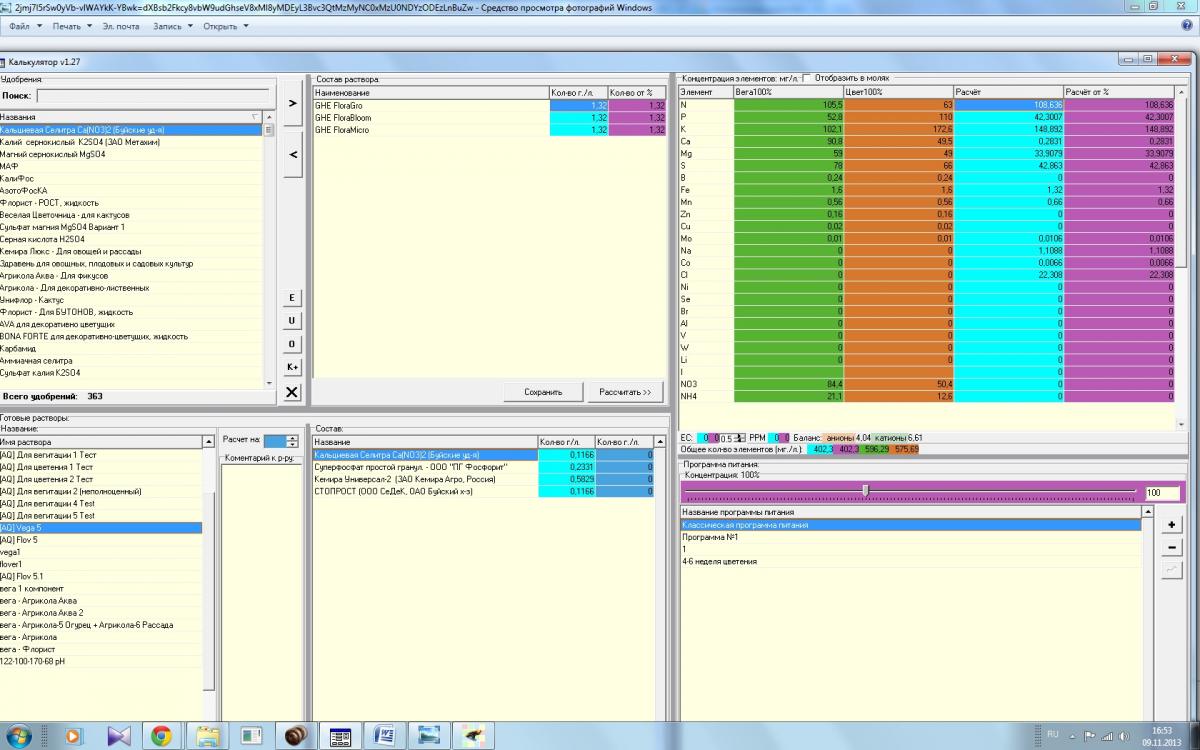
Task: Click the minus button to remove nutrition program
Action: [x=1171, y=548]
